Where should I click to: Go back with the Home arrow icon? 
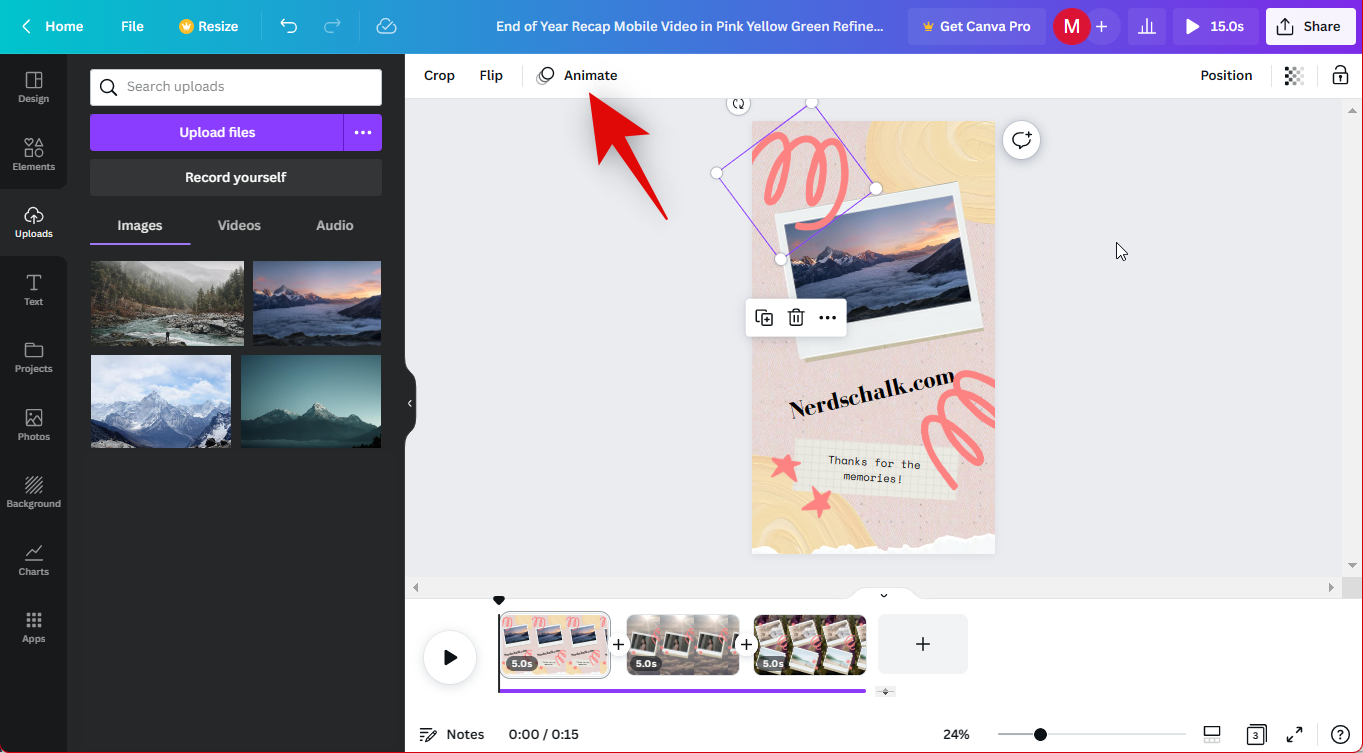coord(27,27)
